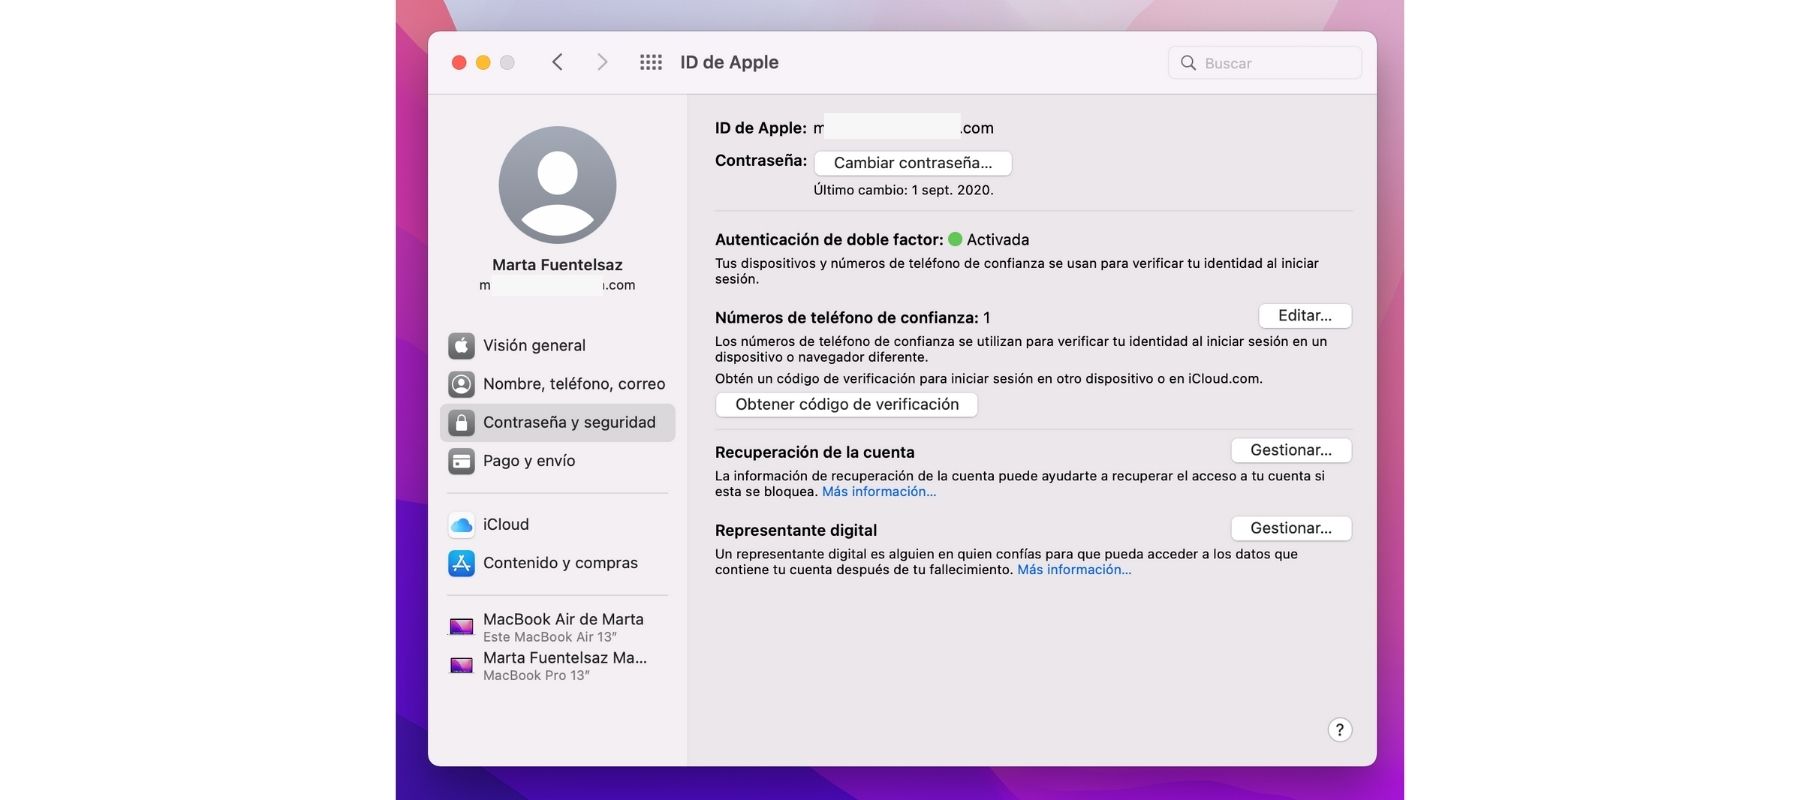1800x800 pixels.
Task: Open Más información link under Representante digital
Action: tap(1074, 570)
